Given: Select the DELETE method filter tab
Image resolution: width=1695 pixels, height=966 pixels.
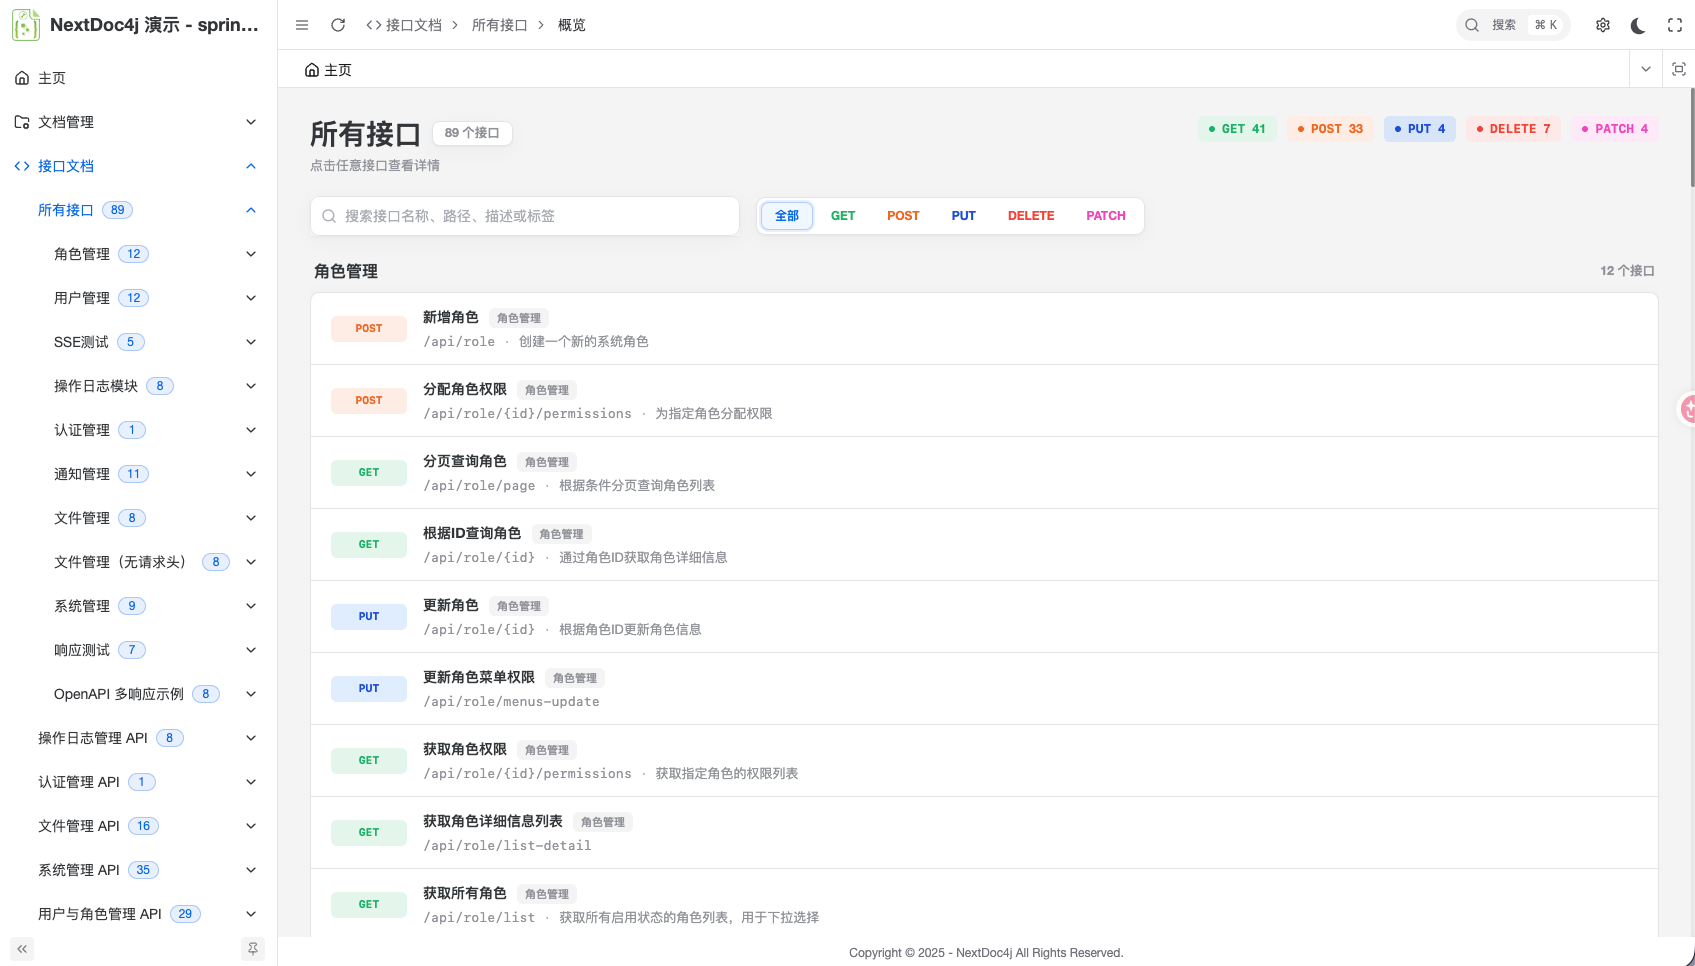Looking at the screenshot, I should (1031, 216).
